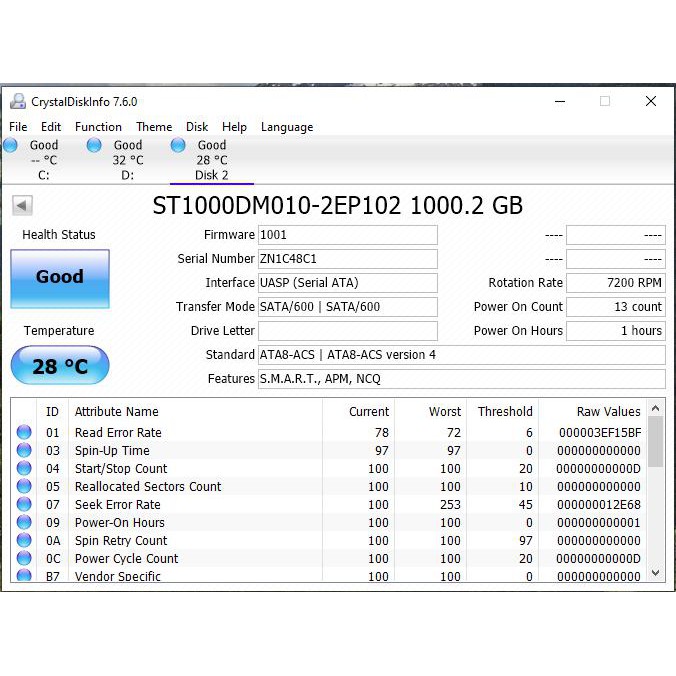The width and height of the screenshot is (676, 676).
Task: Click the Good health status button
Action: pyautogui.click(x=60, y=279)
